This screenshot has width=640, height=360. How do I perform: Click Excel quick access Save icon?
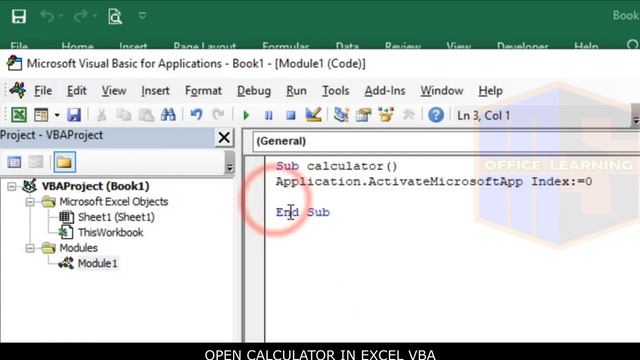coord(19,16)
